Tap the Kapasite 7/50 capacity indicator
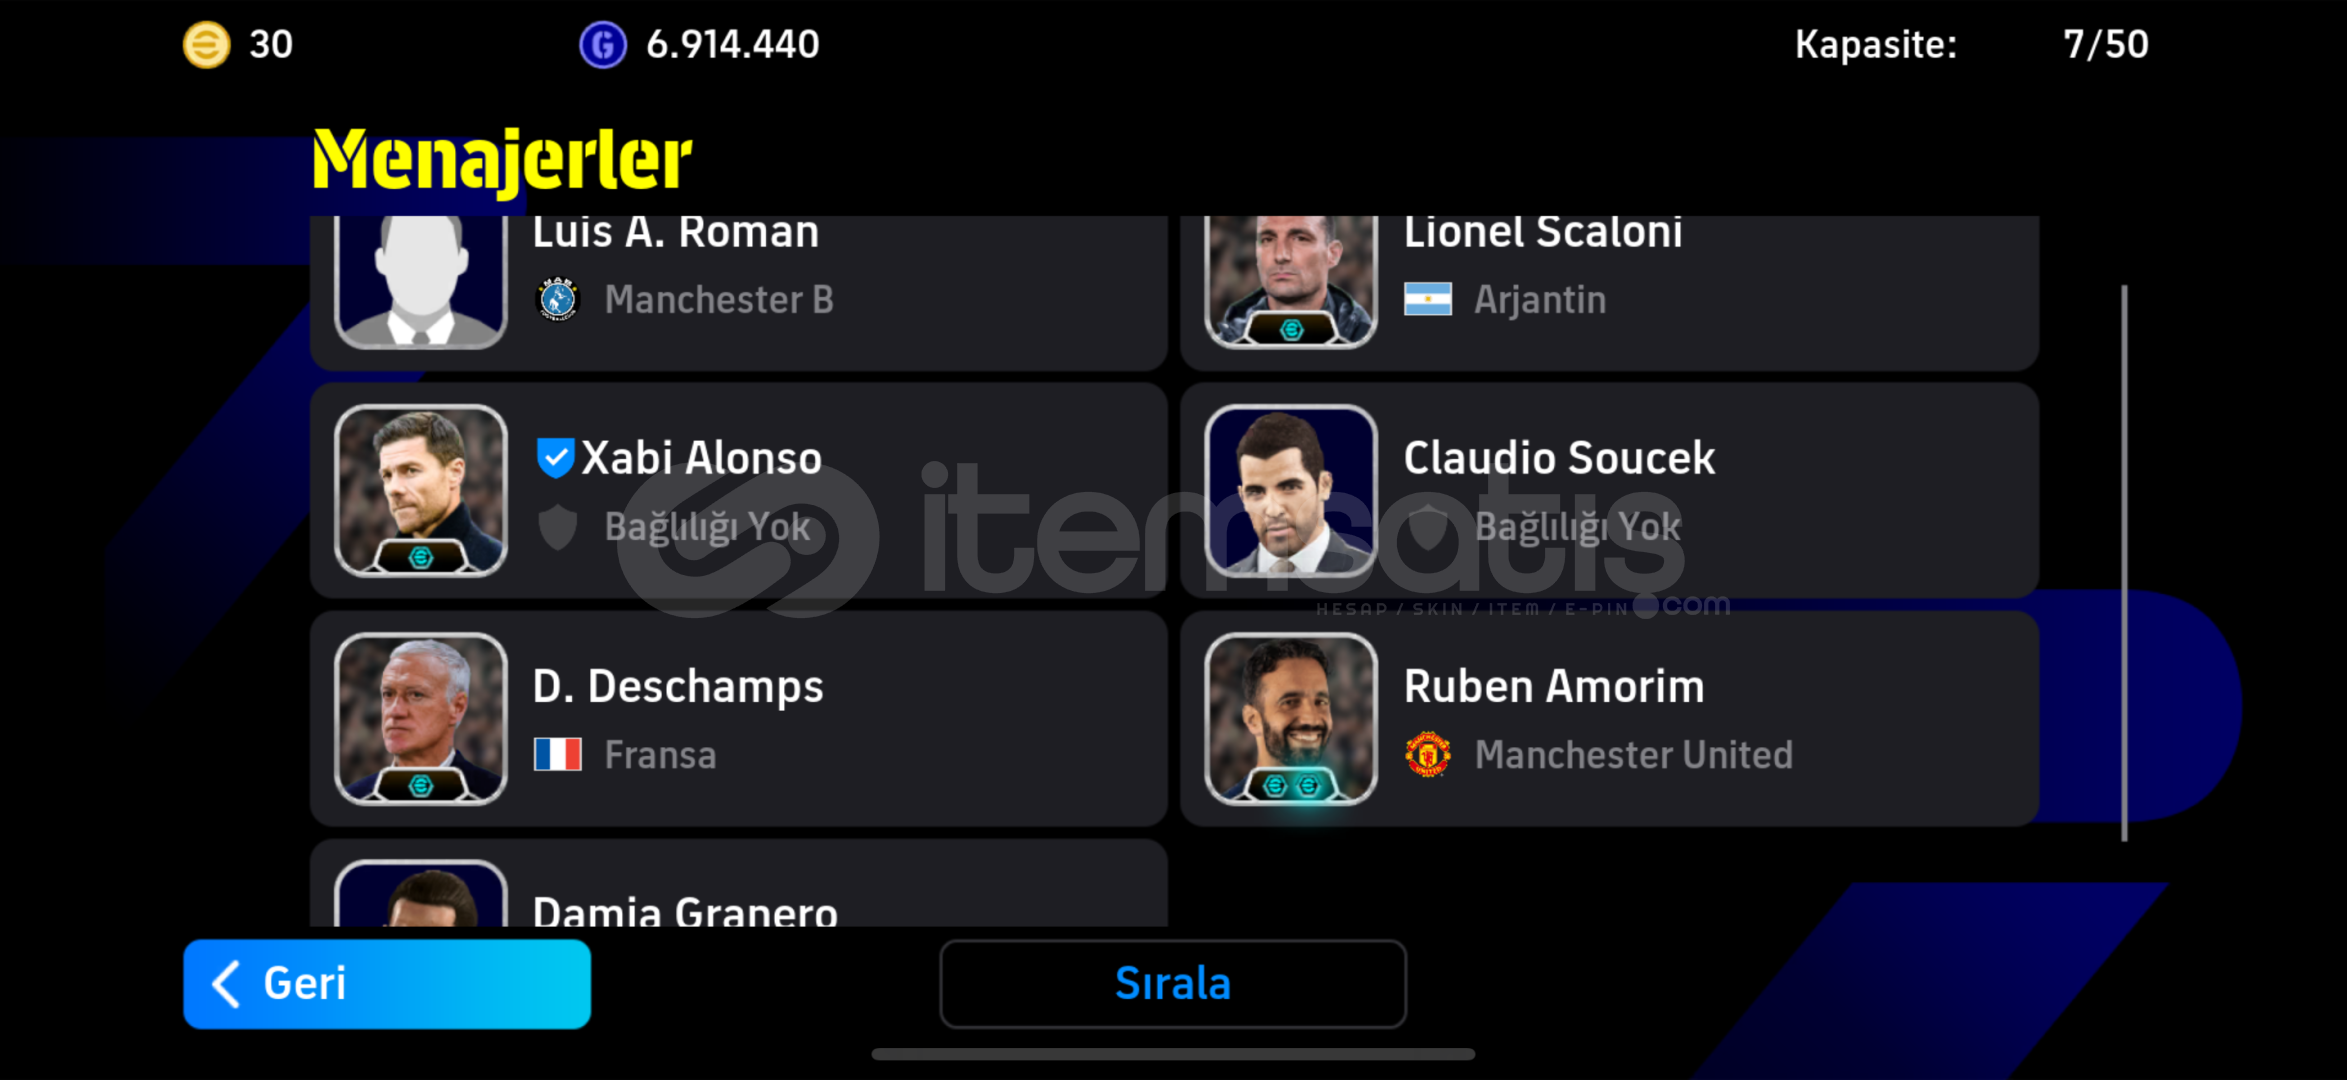The width and height of the screenshot is (2347, 1080). [1971, 45]
